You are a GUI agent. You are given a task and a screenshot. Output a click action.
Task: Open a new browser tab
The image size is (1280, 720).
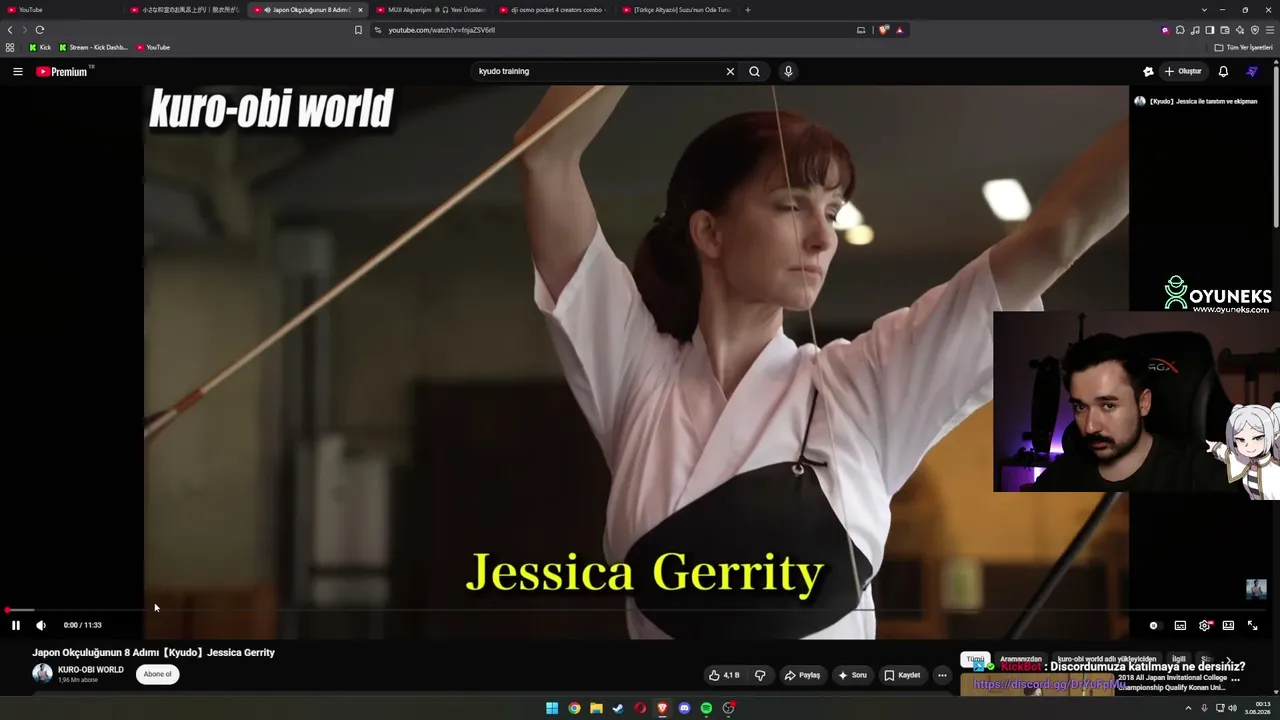pos(748,10)
